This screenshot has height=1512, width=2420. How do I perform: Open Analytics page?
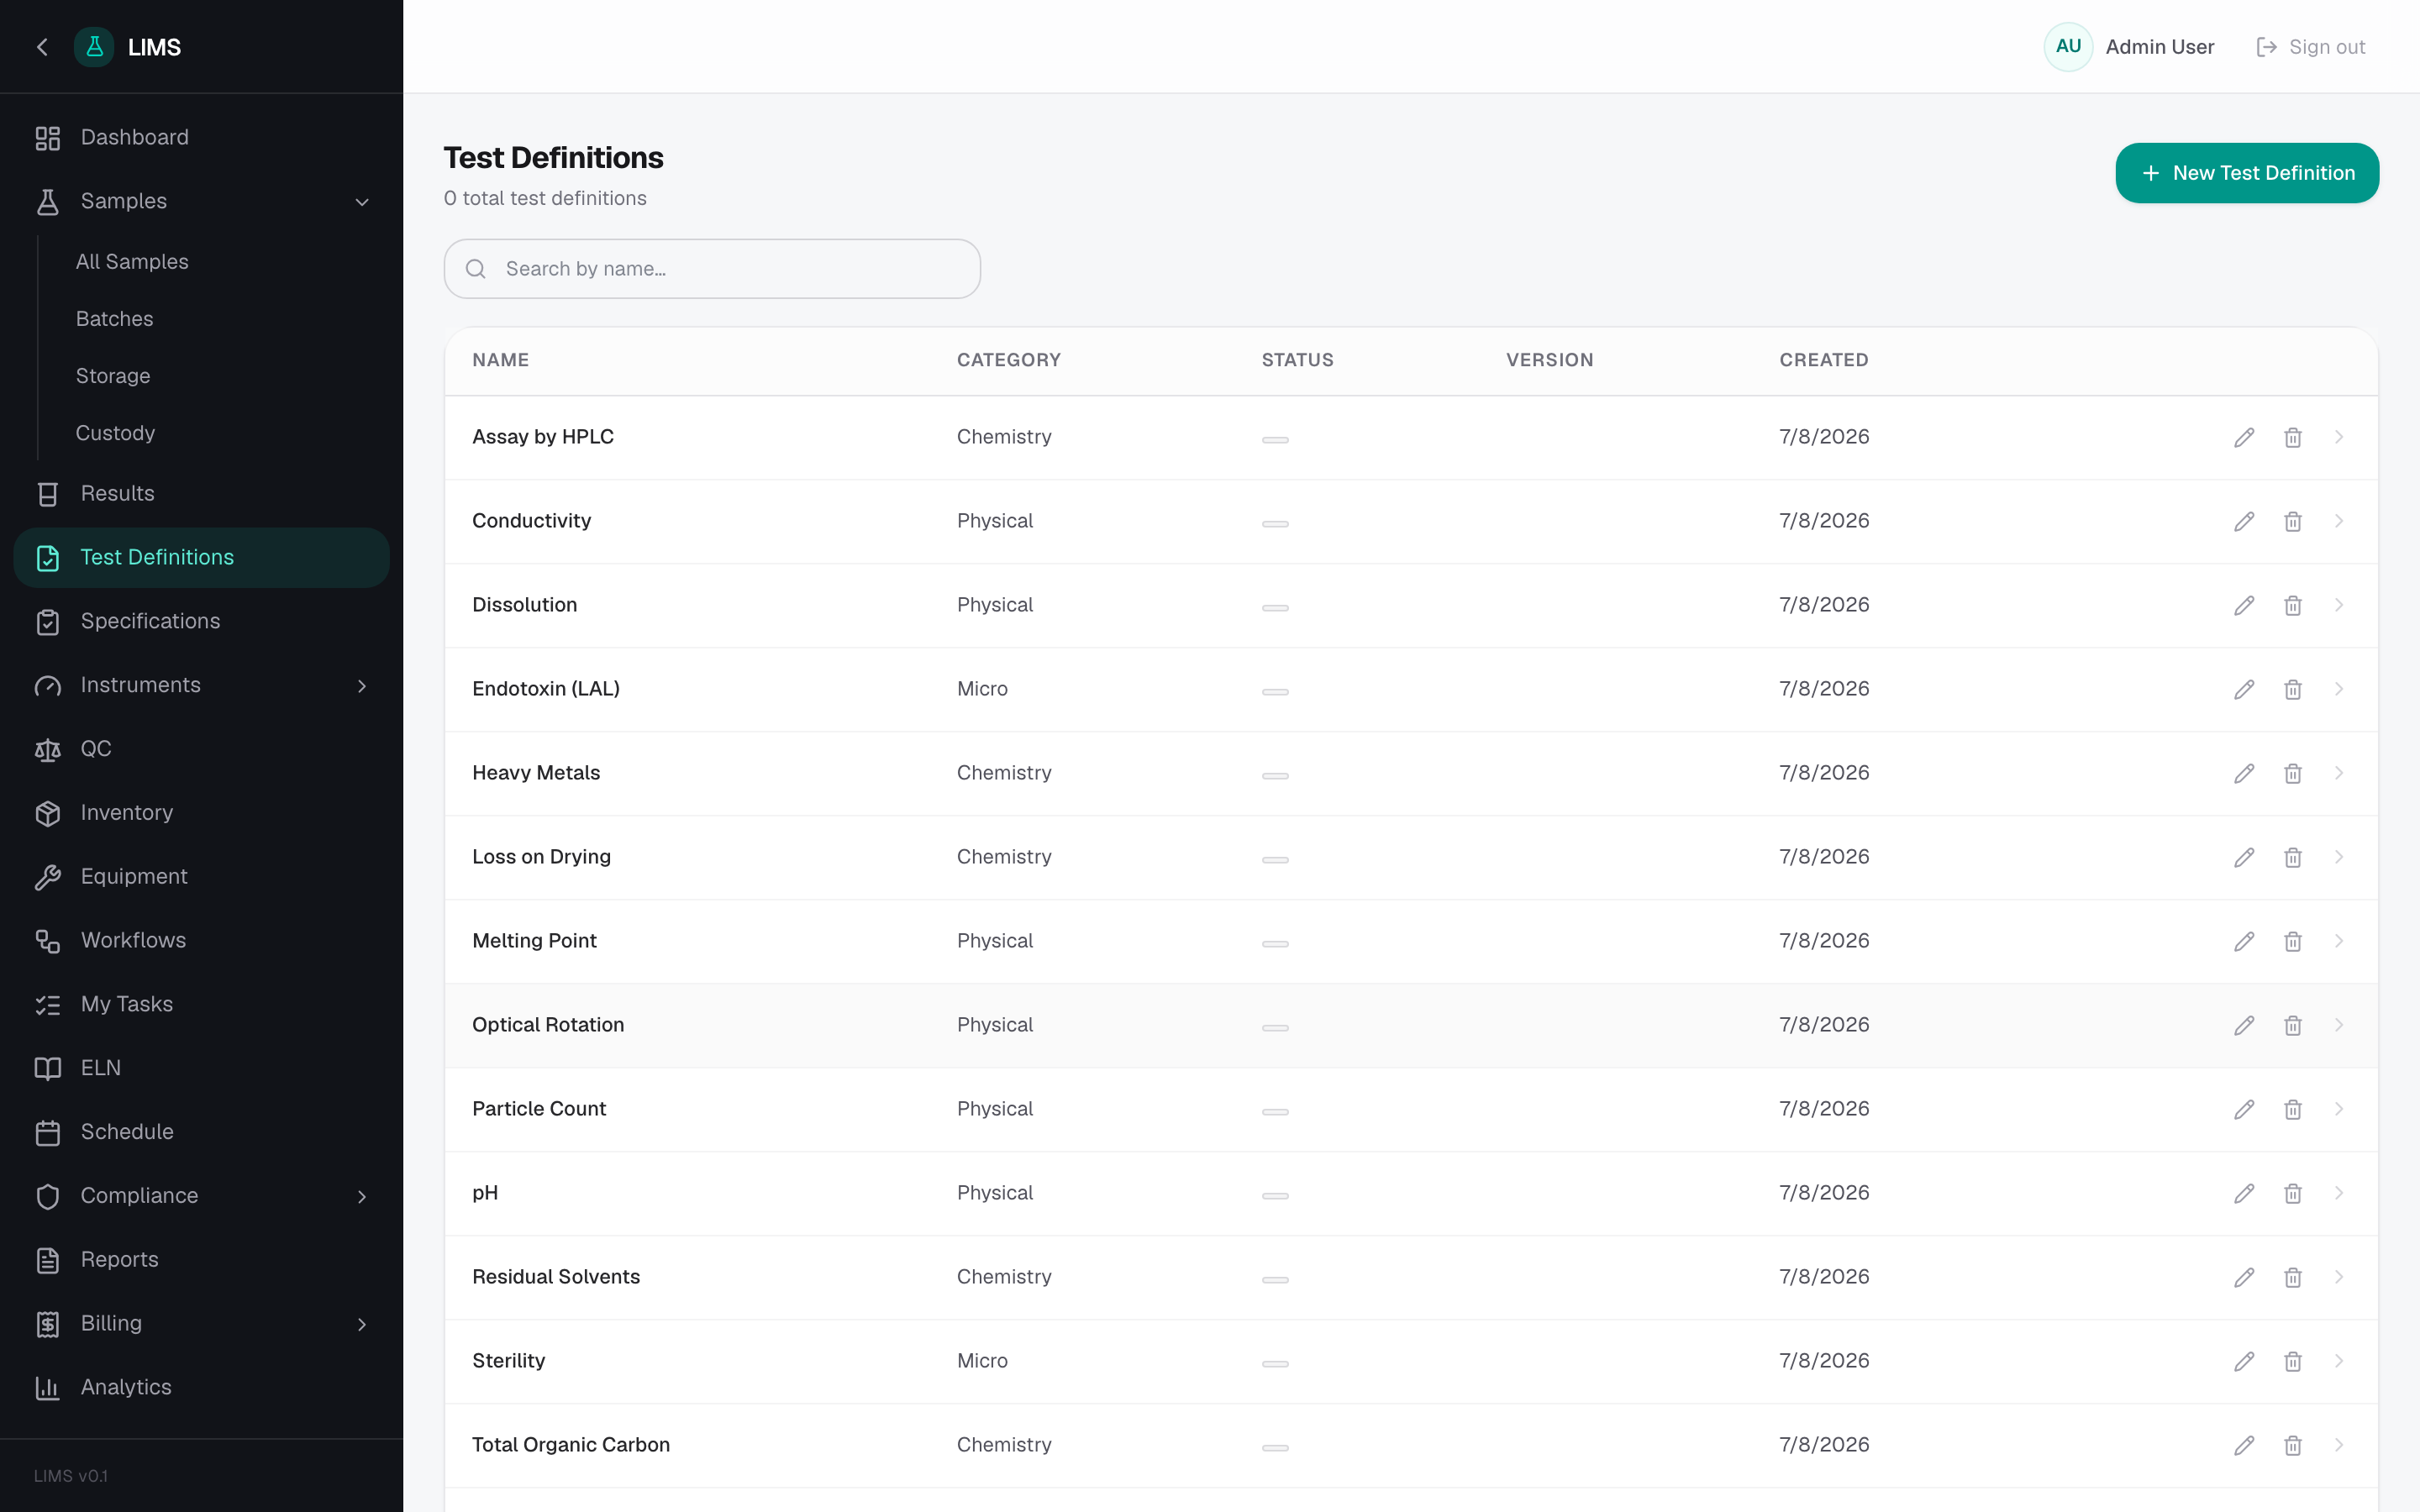(x=201, y=1388)
